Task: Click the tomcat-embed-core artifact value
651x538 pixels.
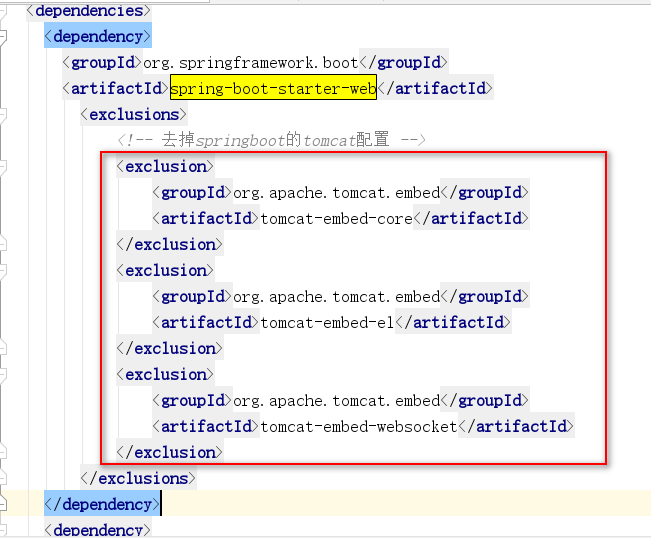Action: click(336, 219)
